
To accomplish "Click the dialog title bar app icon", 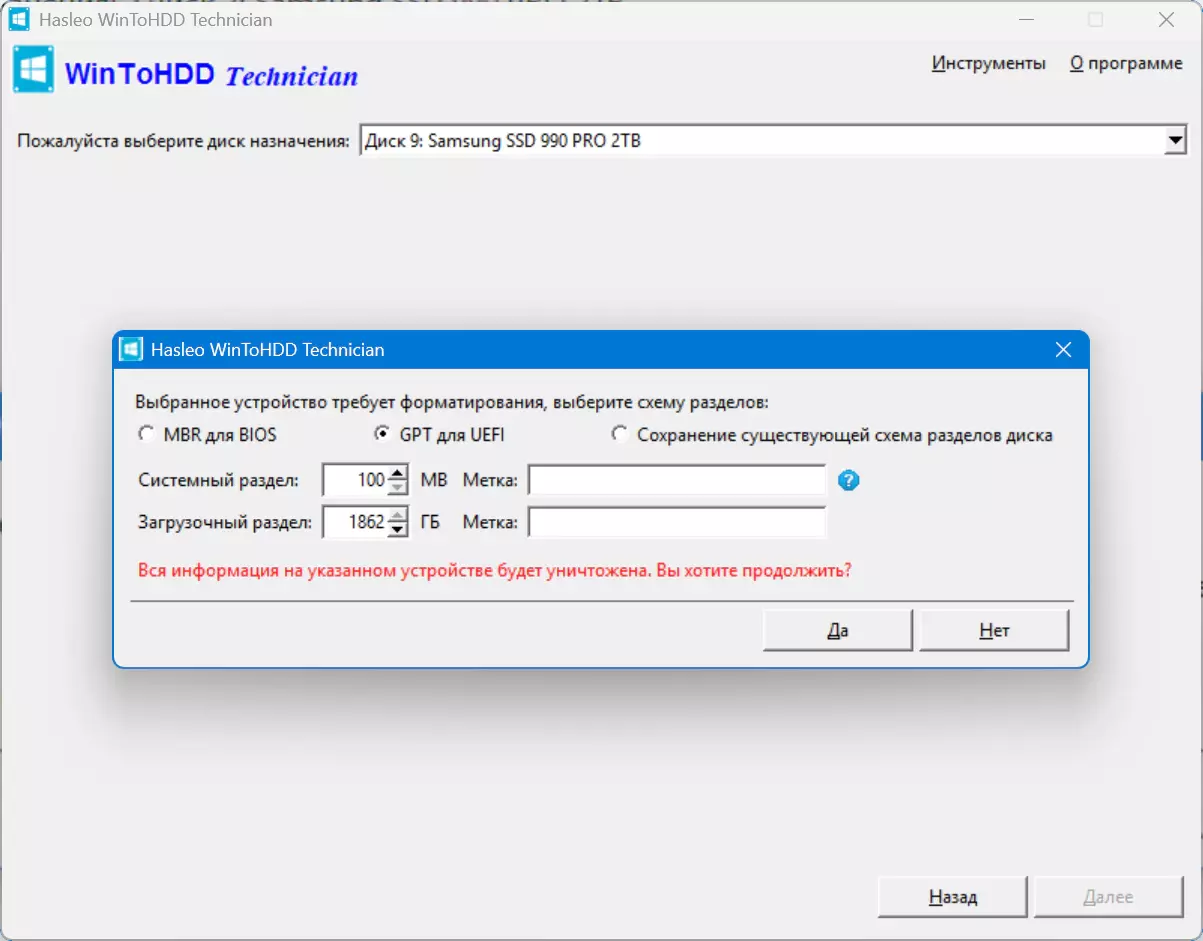I will tap(130, 350).
